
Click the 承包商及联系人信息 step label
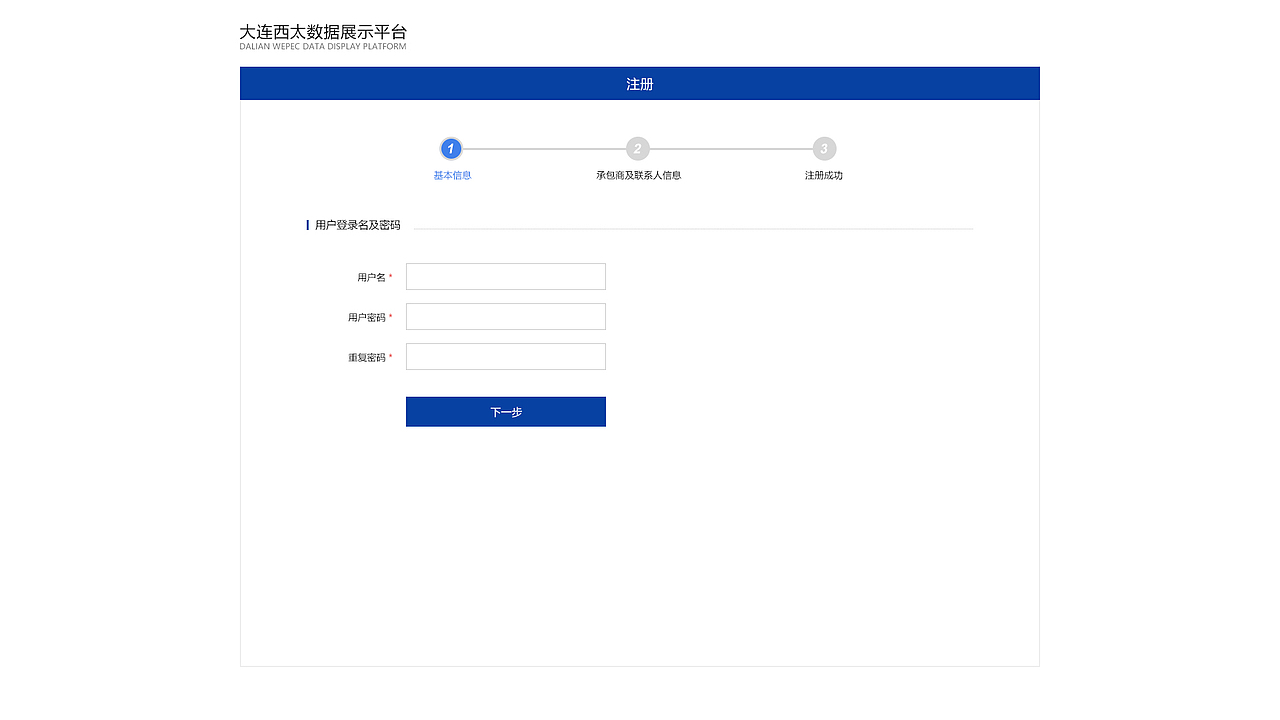coord(638,176)
